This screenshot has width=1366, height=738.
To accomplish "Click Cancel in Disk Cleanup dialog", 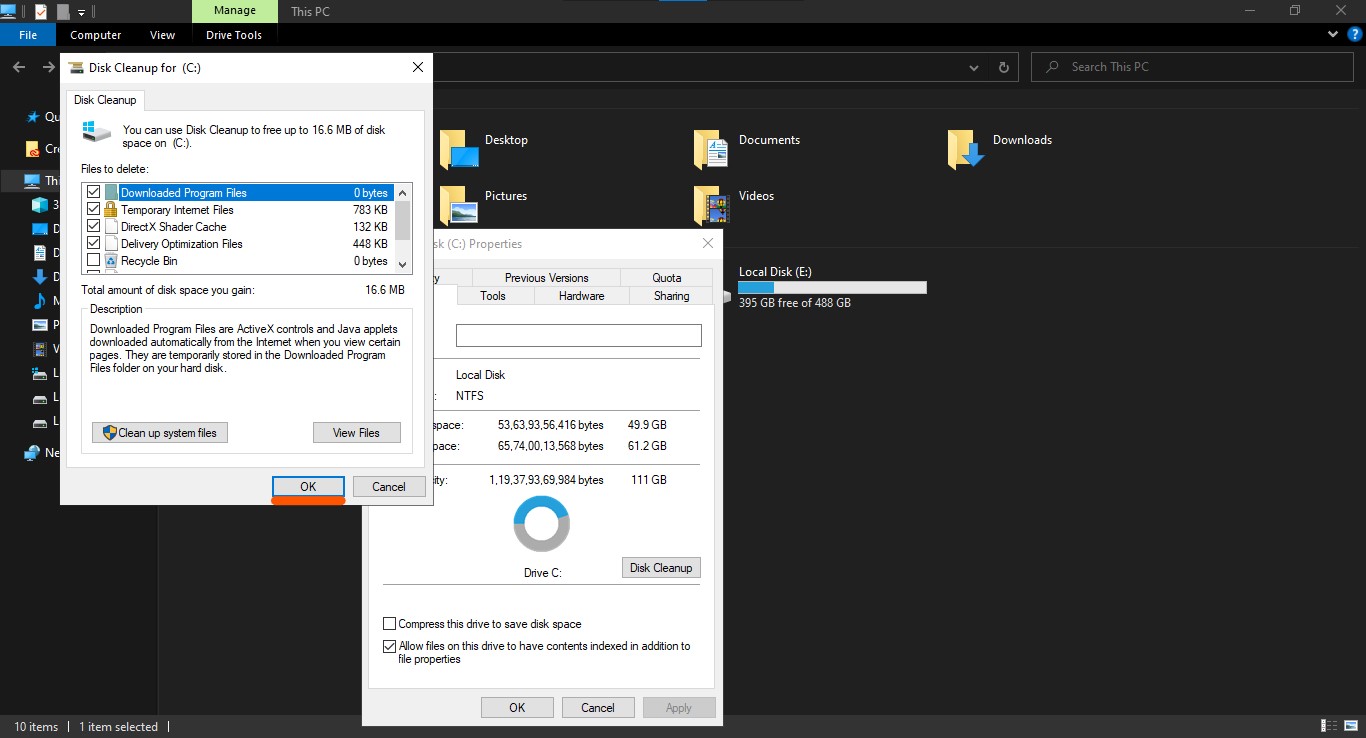I will coord(389,487).
